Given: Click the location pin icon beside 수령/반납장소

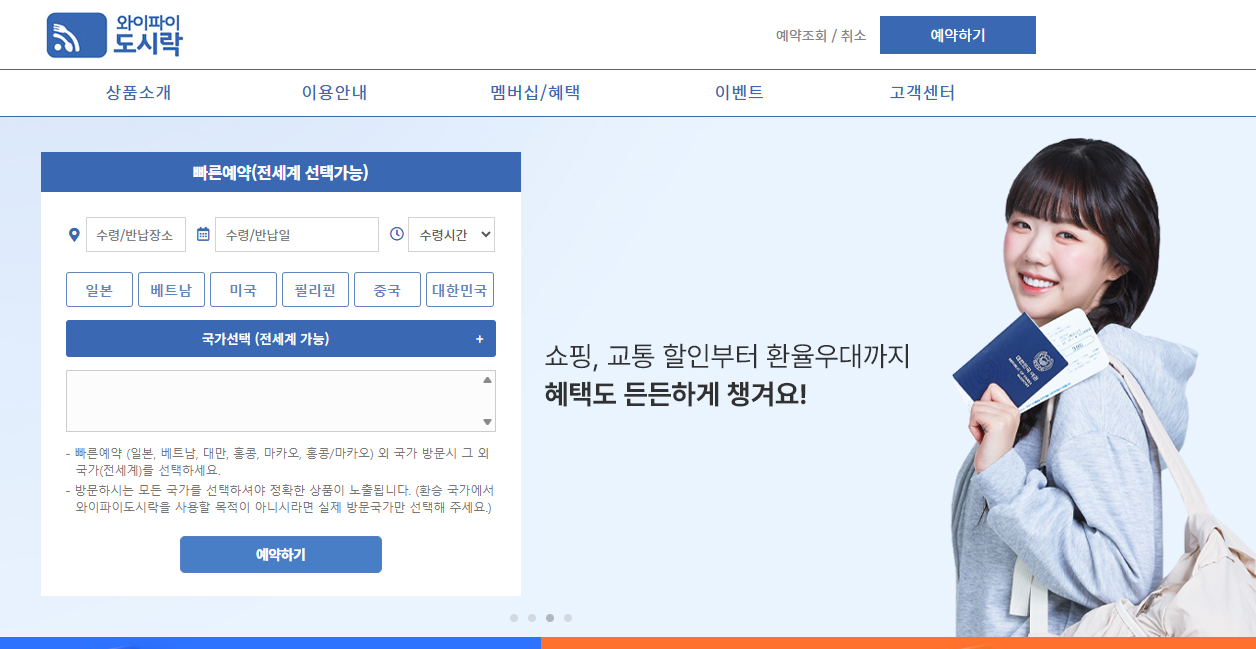Looking at the screenshot, I should (x=73, y=234).
